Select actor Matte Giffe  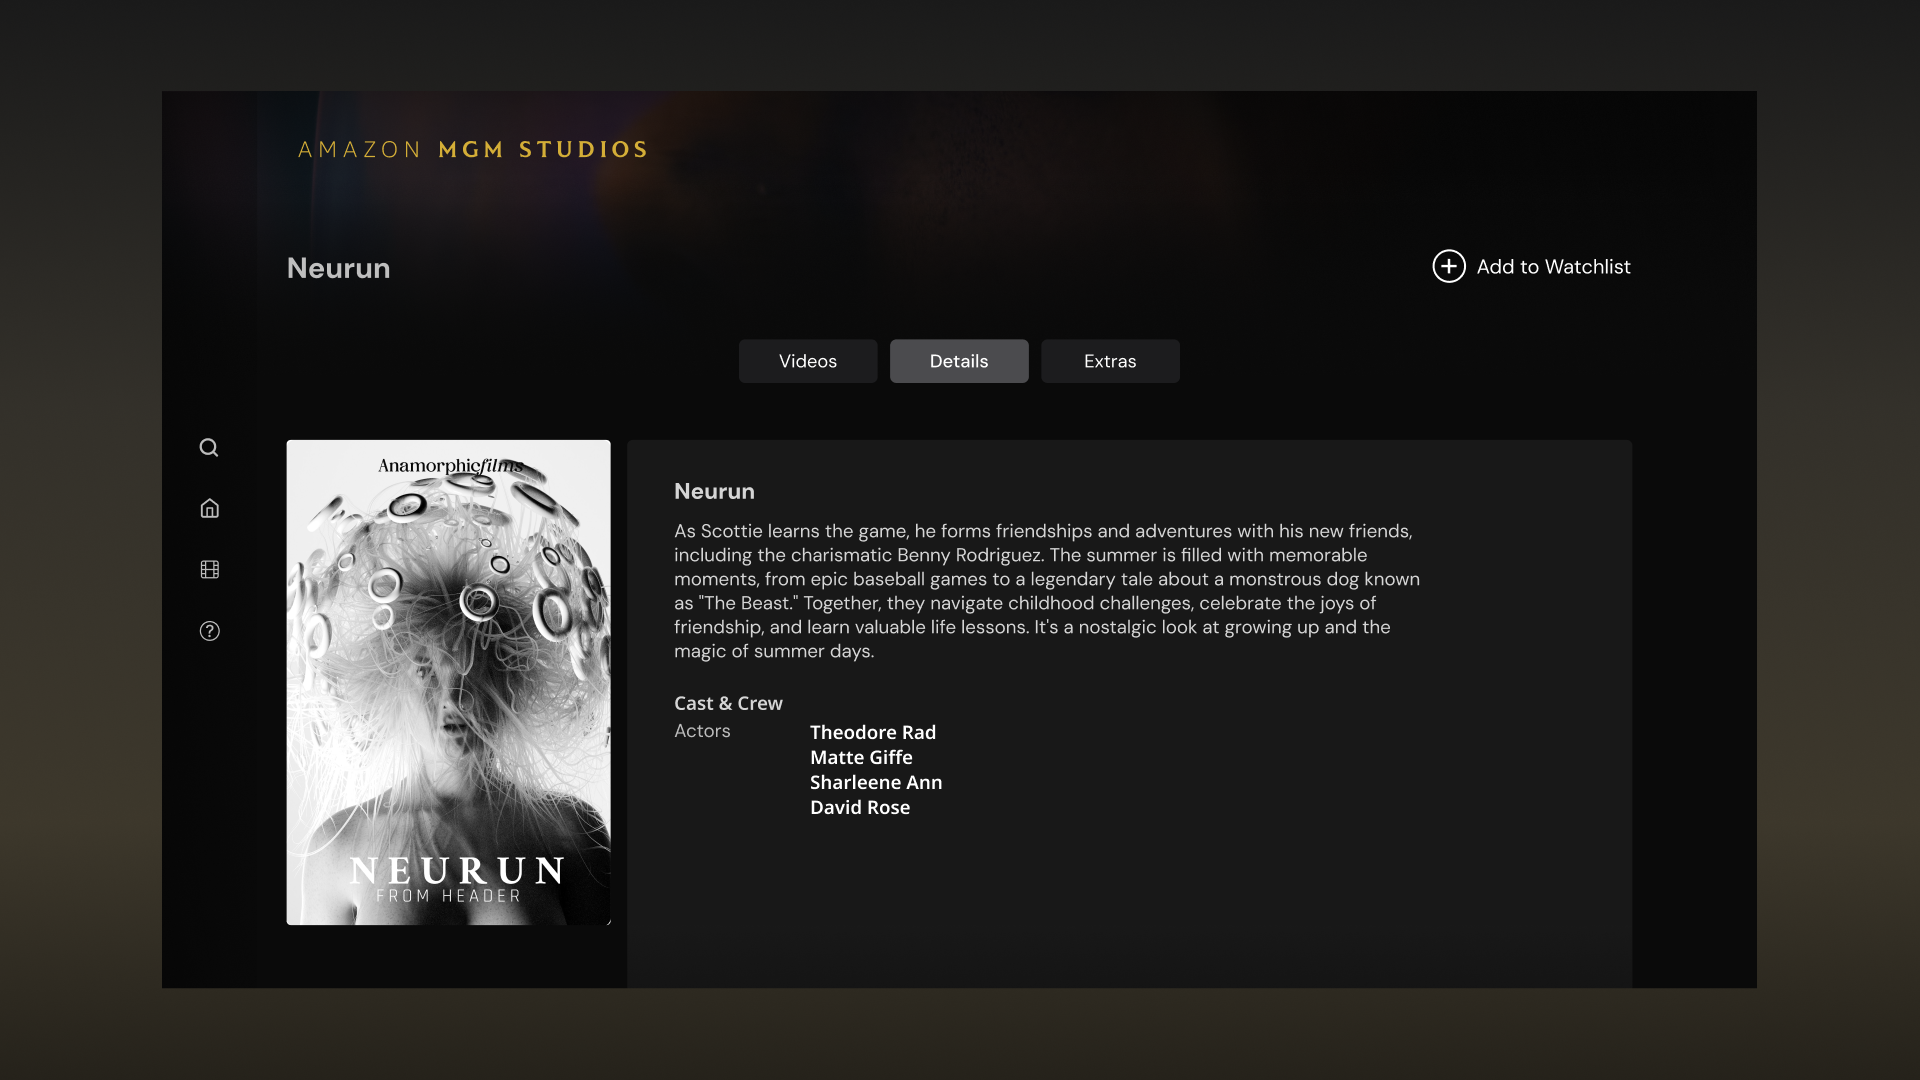point(861,757)
